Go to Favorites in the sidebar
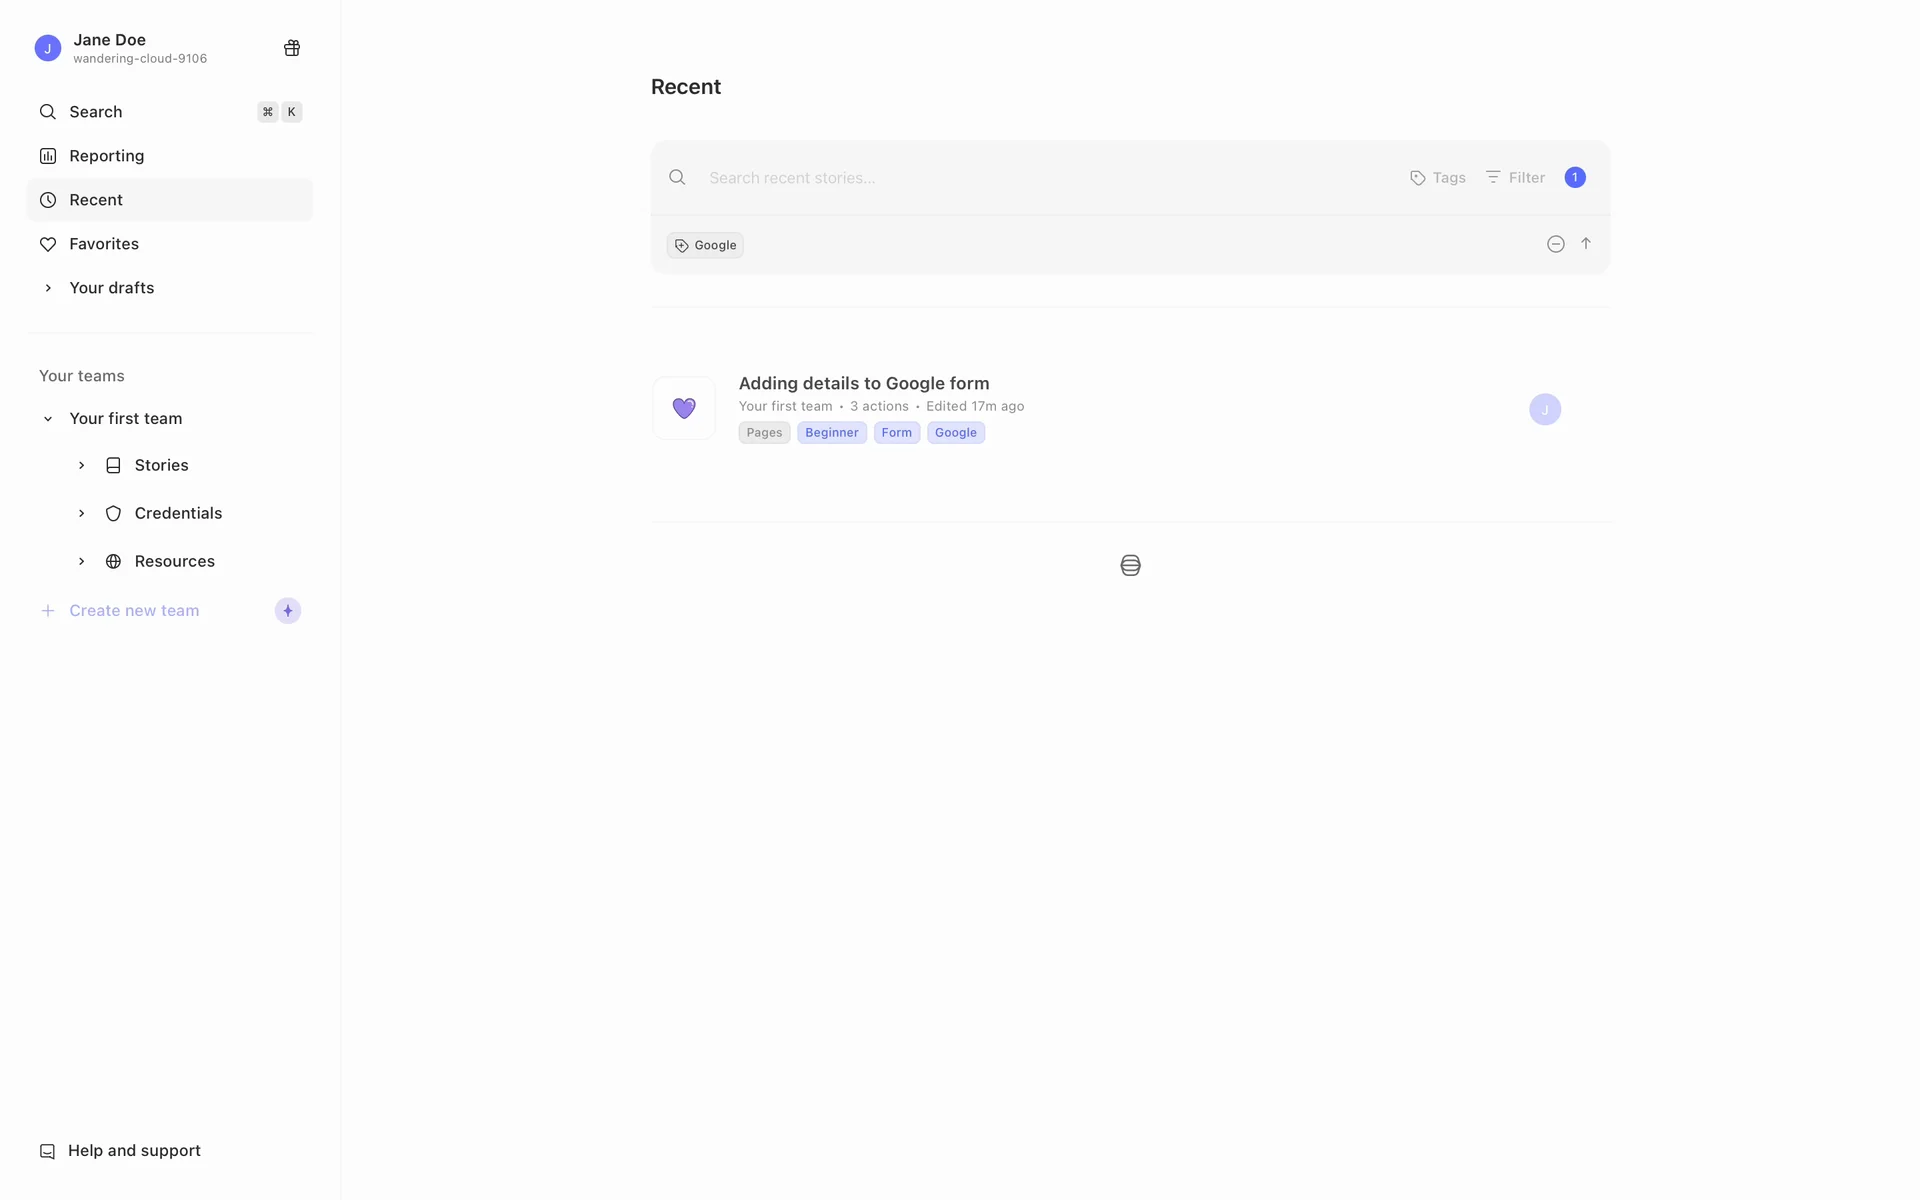Image resolution: width=1920 pixels, height=1200 pixels. pyautogui.click(x=104, y=244)
